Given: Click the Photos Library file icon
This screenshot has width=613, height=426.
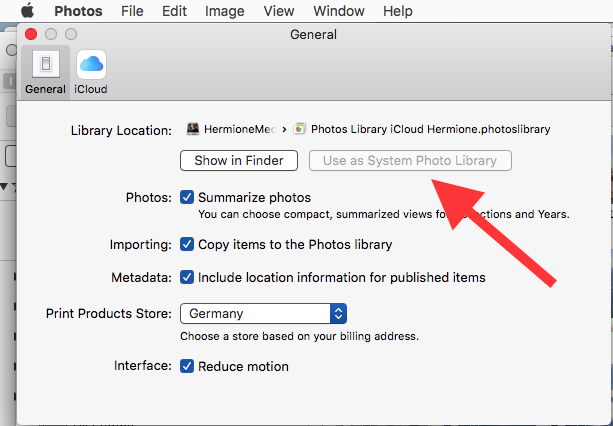Looking at the screenshot, I should 300,129.
